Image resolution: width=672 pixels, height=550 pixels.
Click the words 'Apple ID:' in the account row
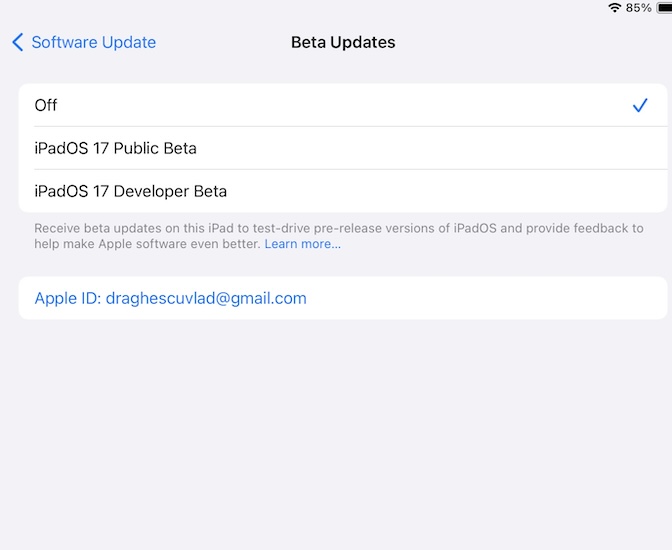(66, 298)
